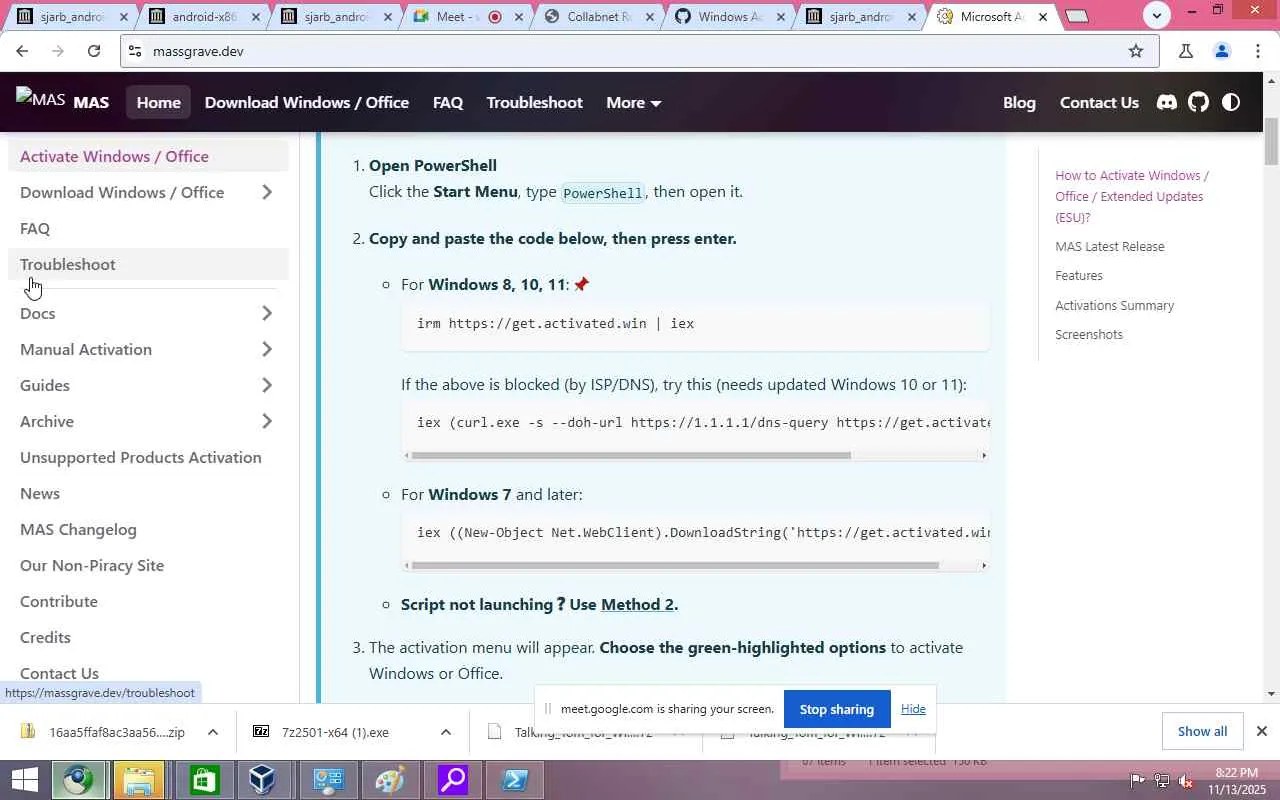
Task: Open Activations Summary in page outline
Action: 1114,305
